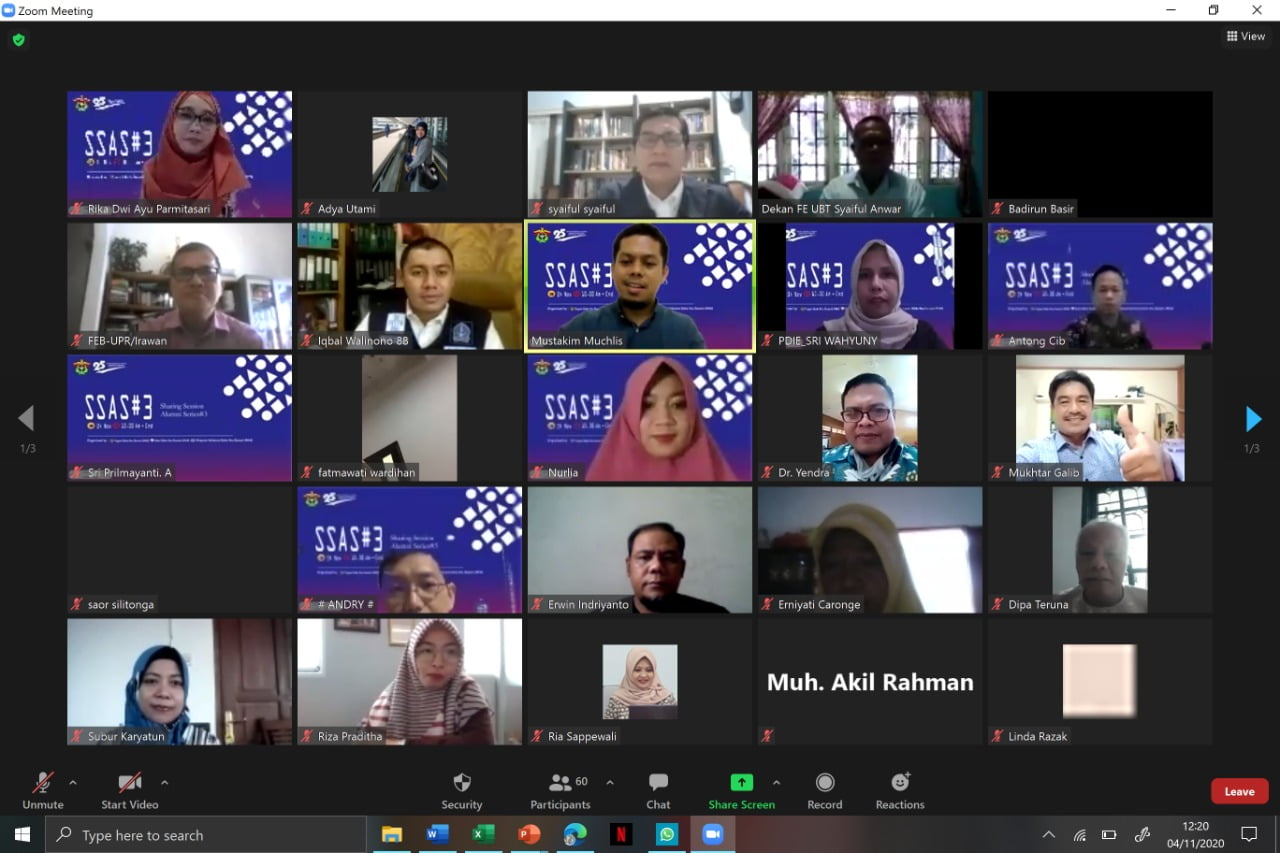This screenshot has width=1280, height=853.
Task: Open the Chat panel
Action: [658, 790]
